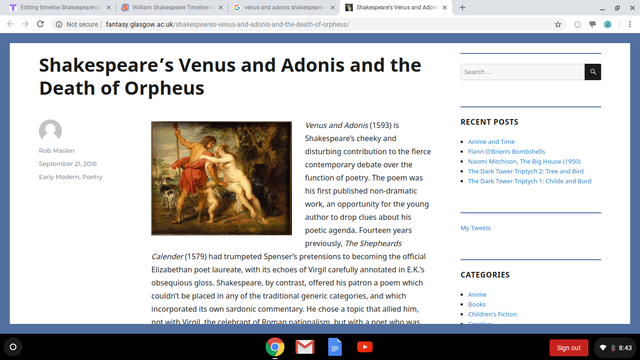Click the circular extension icon beside the star
This screenshot has width=640, height=360.
pyautogui.click(x=578, y=24)
